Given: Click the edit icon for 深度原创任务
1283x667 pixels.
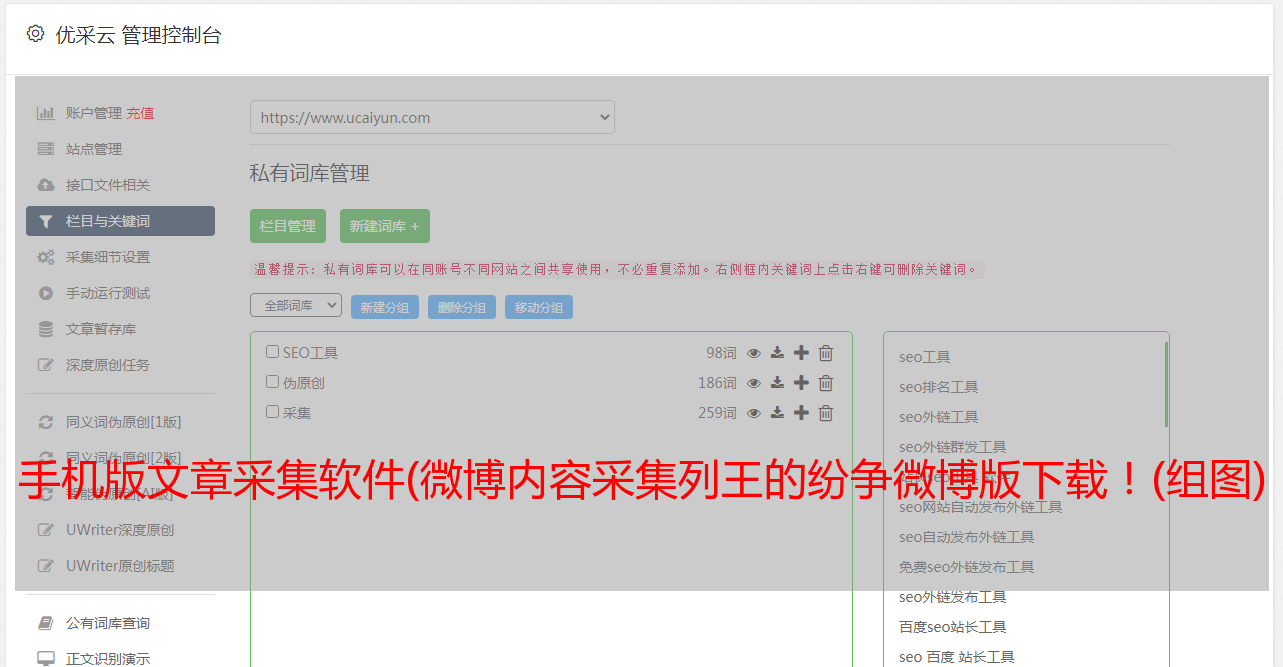Looking at the screenshot, I should coord(45,365).
